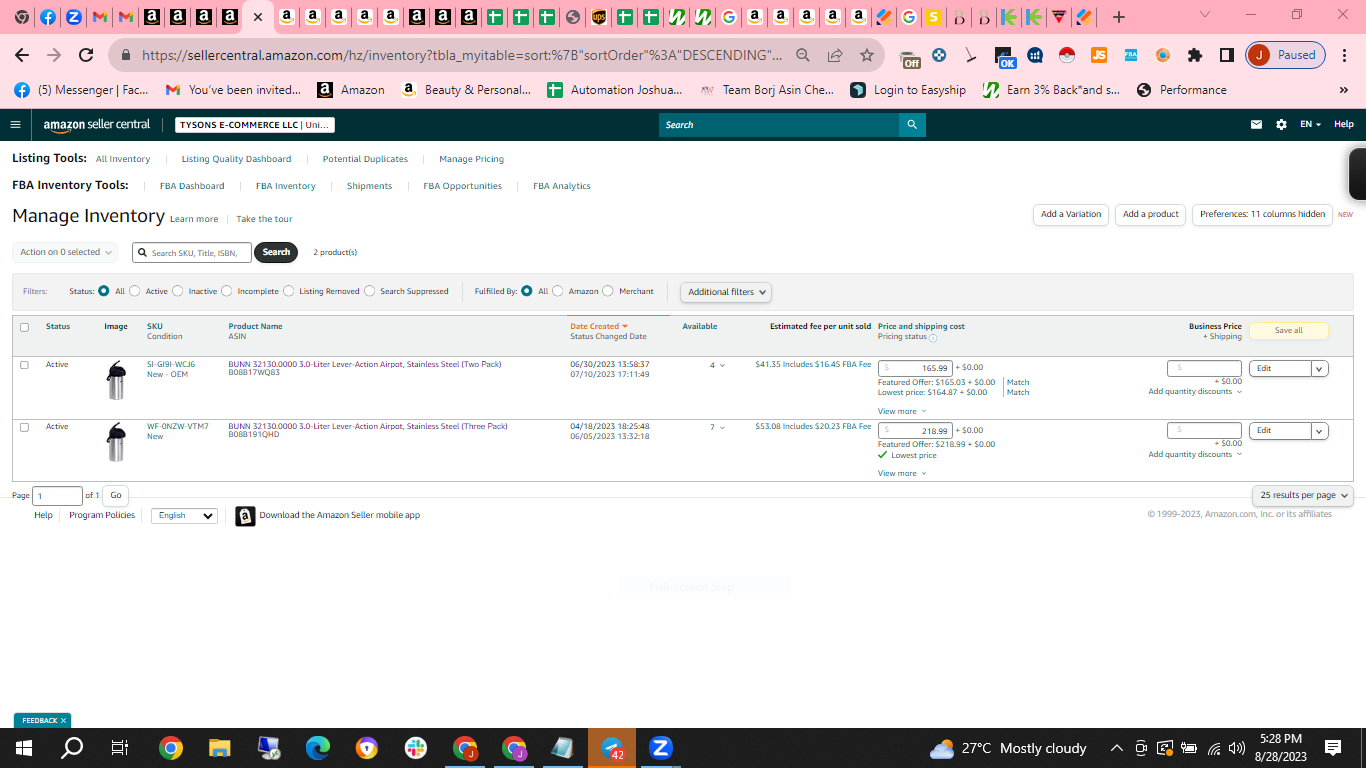Select the Active status filter radio
The height and width of the screenshot is (768, 1366).
pyautogui.click(x=136, y=291)
